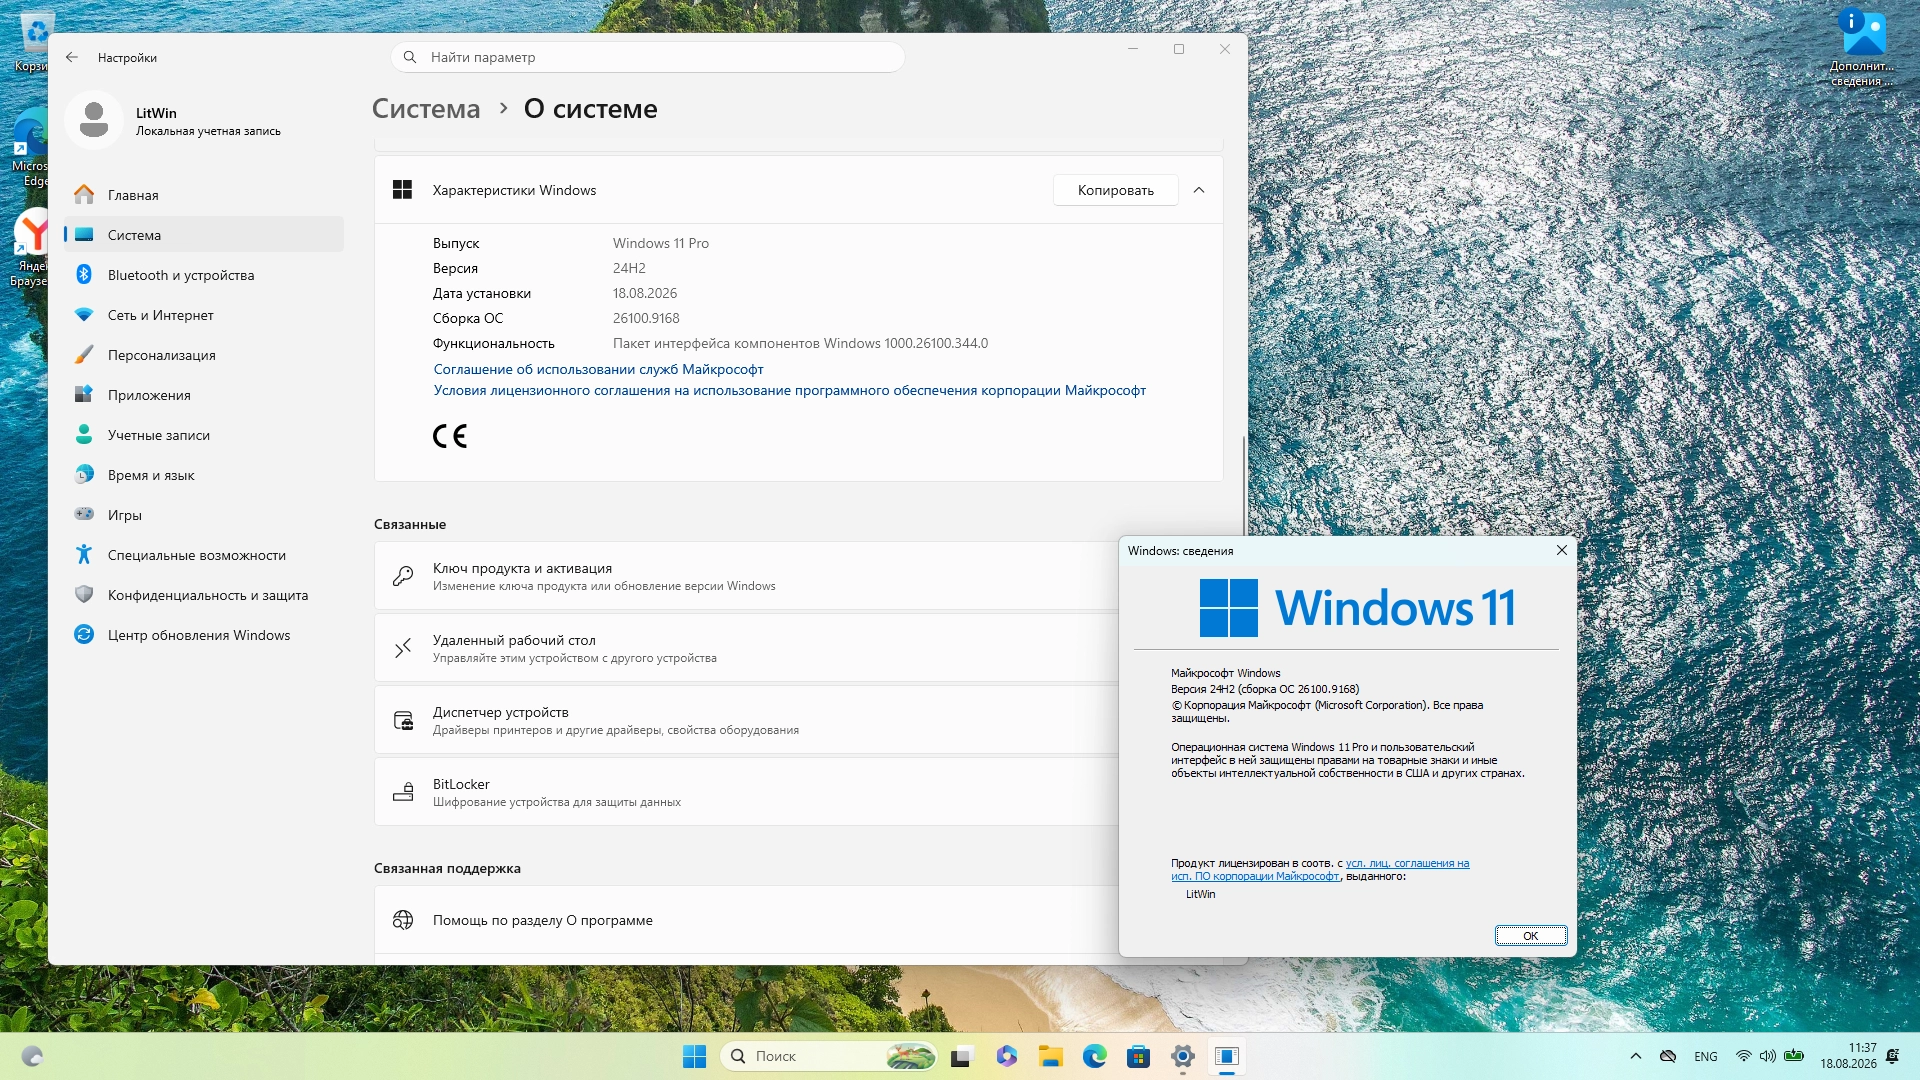Viewport: 1920px width, 1080px height.
Task: Click the Диспетчер устройств icon
Action: pos(403,720)
